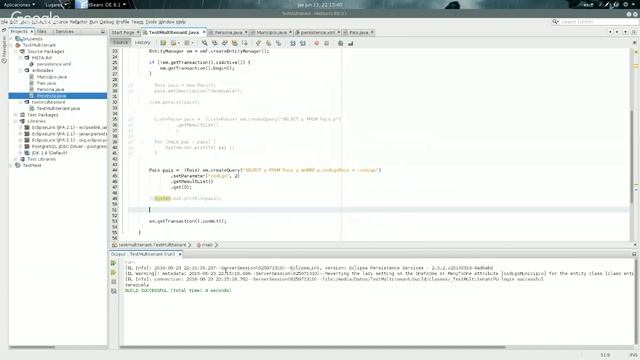Open the Refactor menu
Screen dimensions: 640x360
[x=78, y=22]
